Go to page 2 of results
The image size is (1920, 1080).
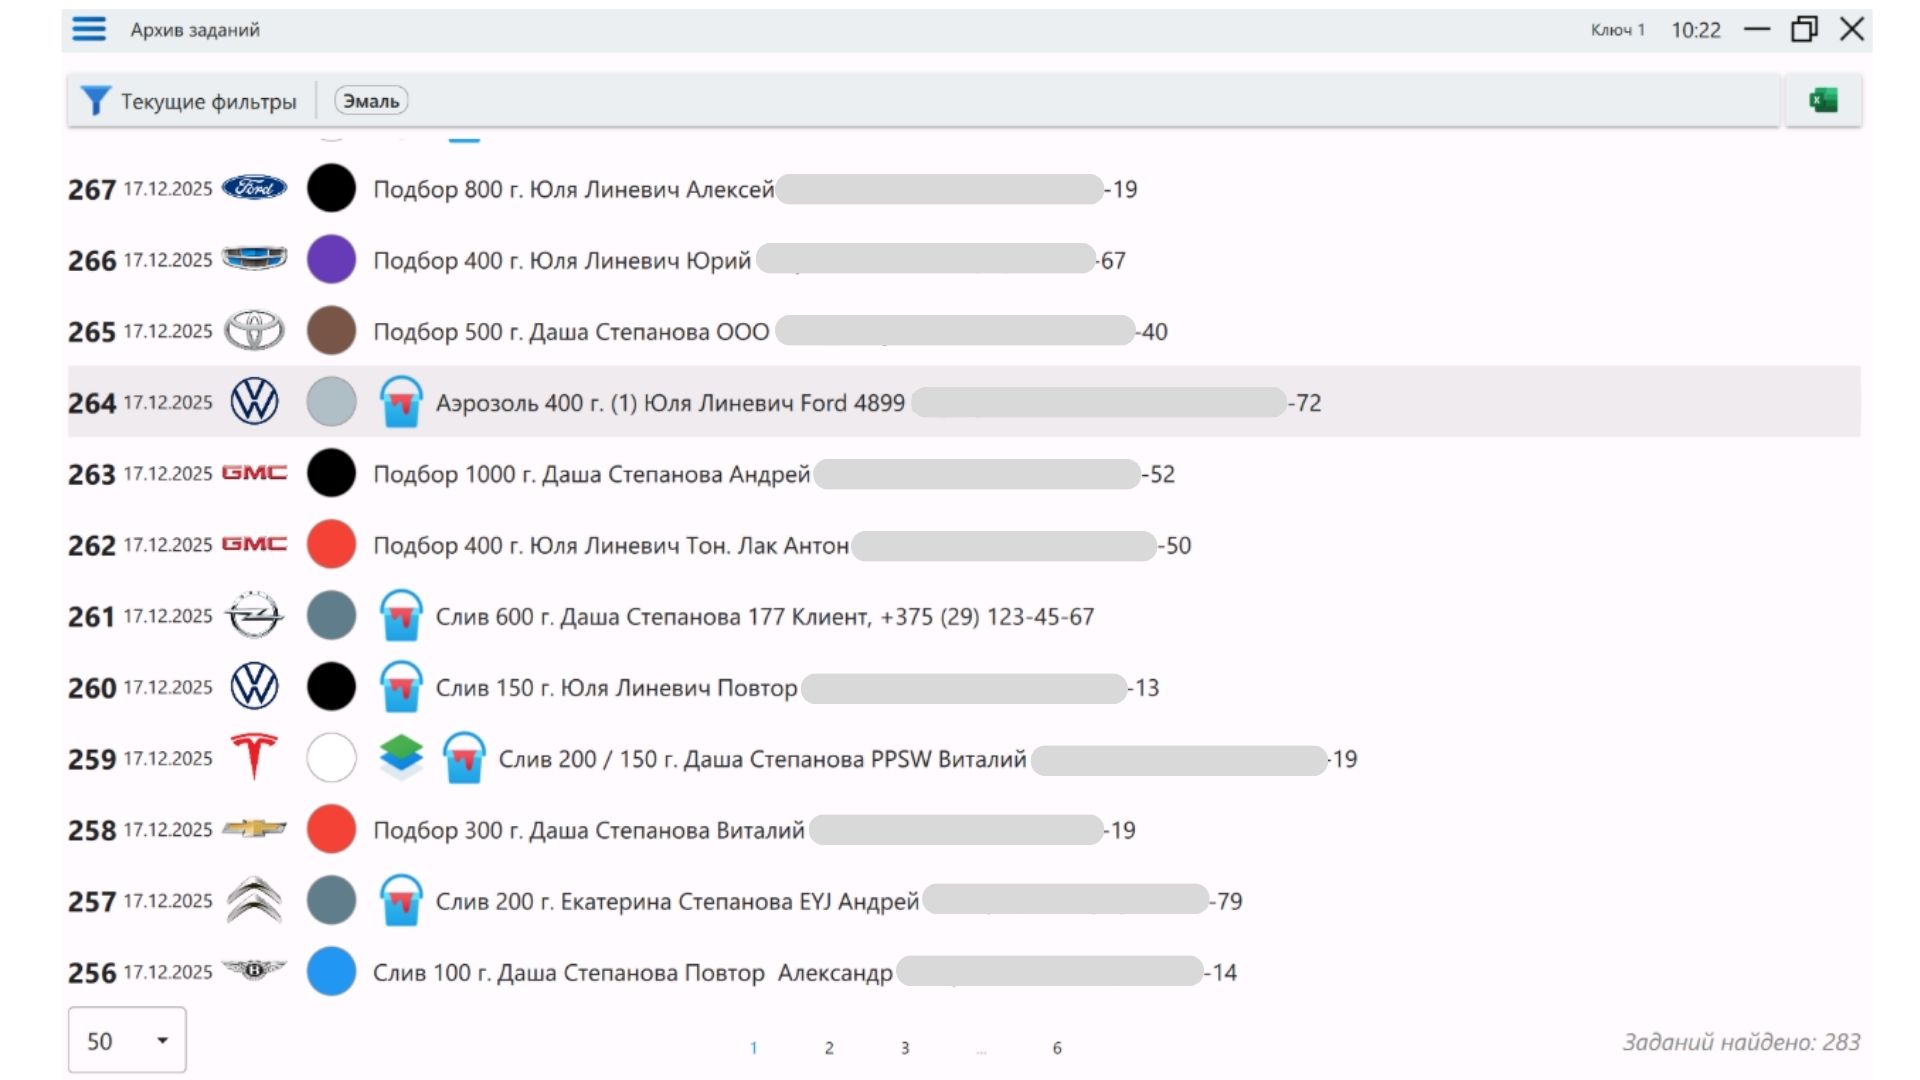[x=829, y=1048]
